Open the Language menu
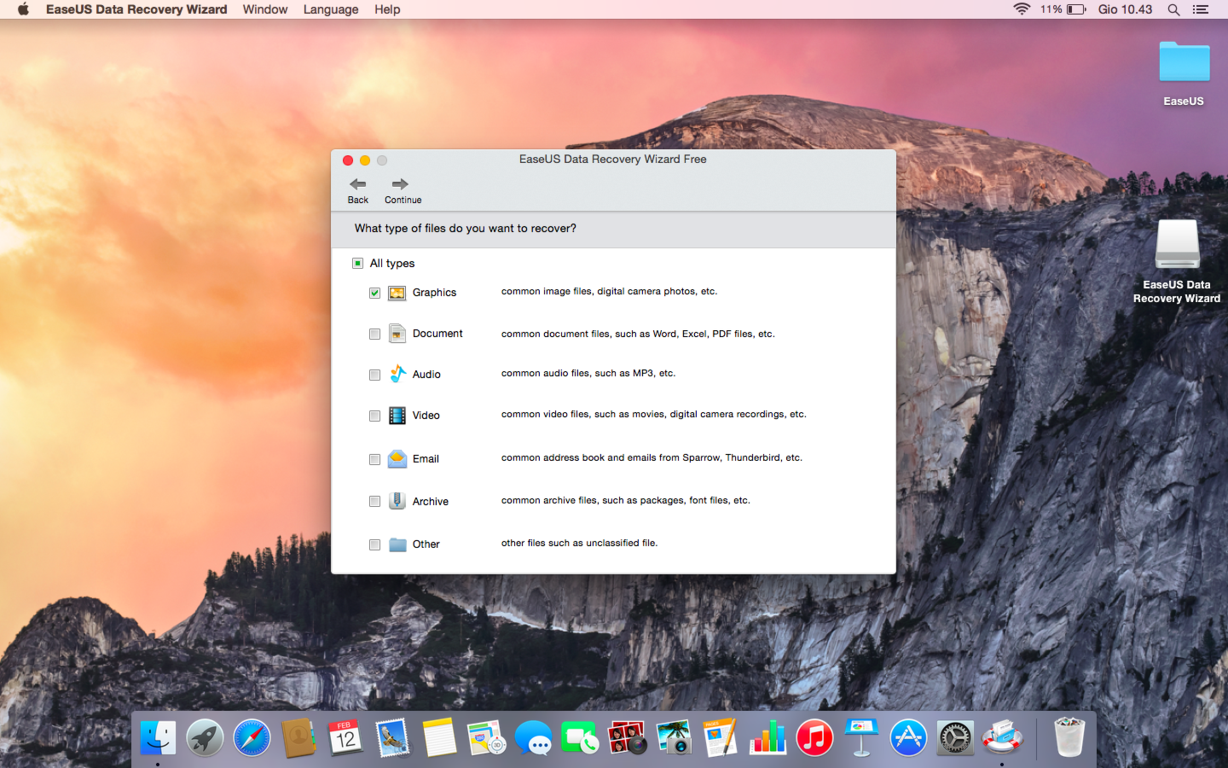Viewport: 1228px width, 768px height. pos(331,9)
